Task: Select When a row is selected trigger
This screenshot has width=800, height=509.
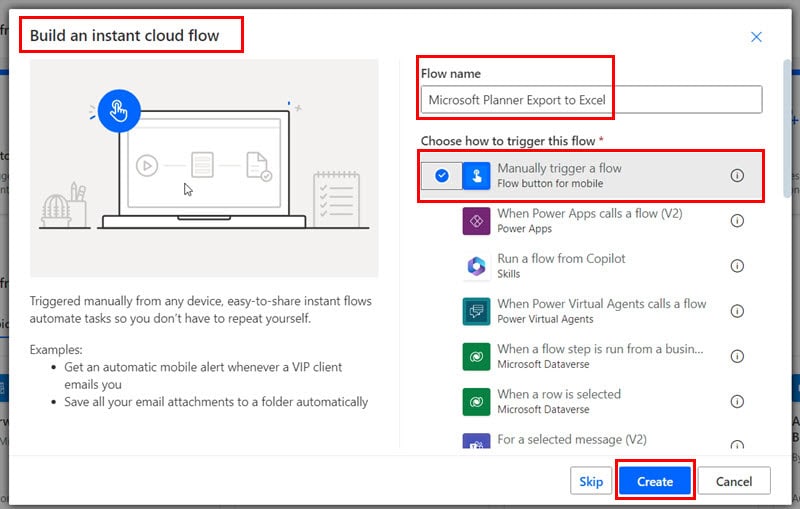Action: click(592, 401)
